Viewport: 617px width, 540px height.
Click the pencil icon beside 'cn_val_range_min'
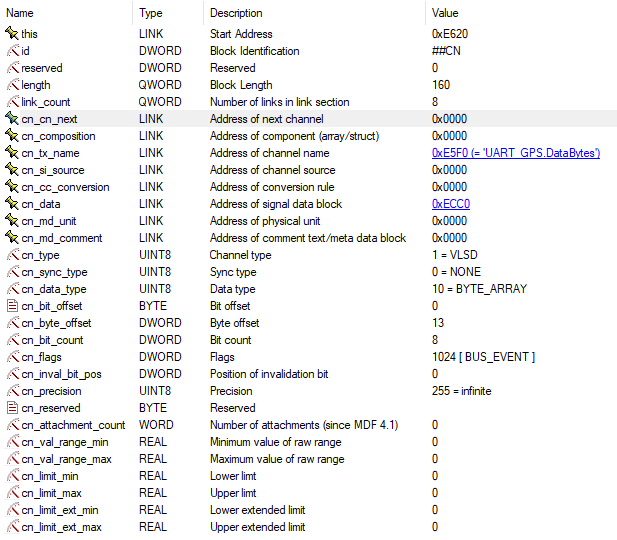click(13, 442)
